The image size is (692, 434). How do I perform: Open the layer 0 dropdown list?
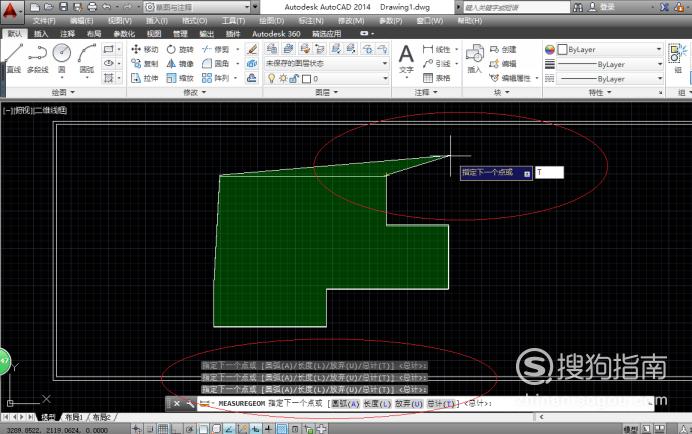coord(327,79)
